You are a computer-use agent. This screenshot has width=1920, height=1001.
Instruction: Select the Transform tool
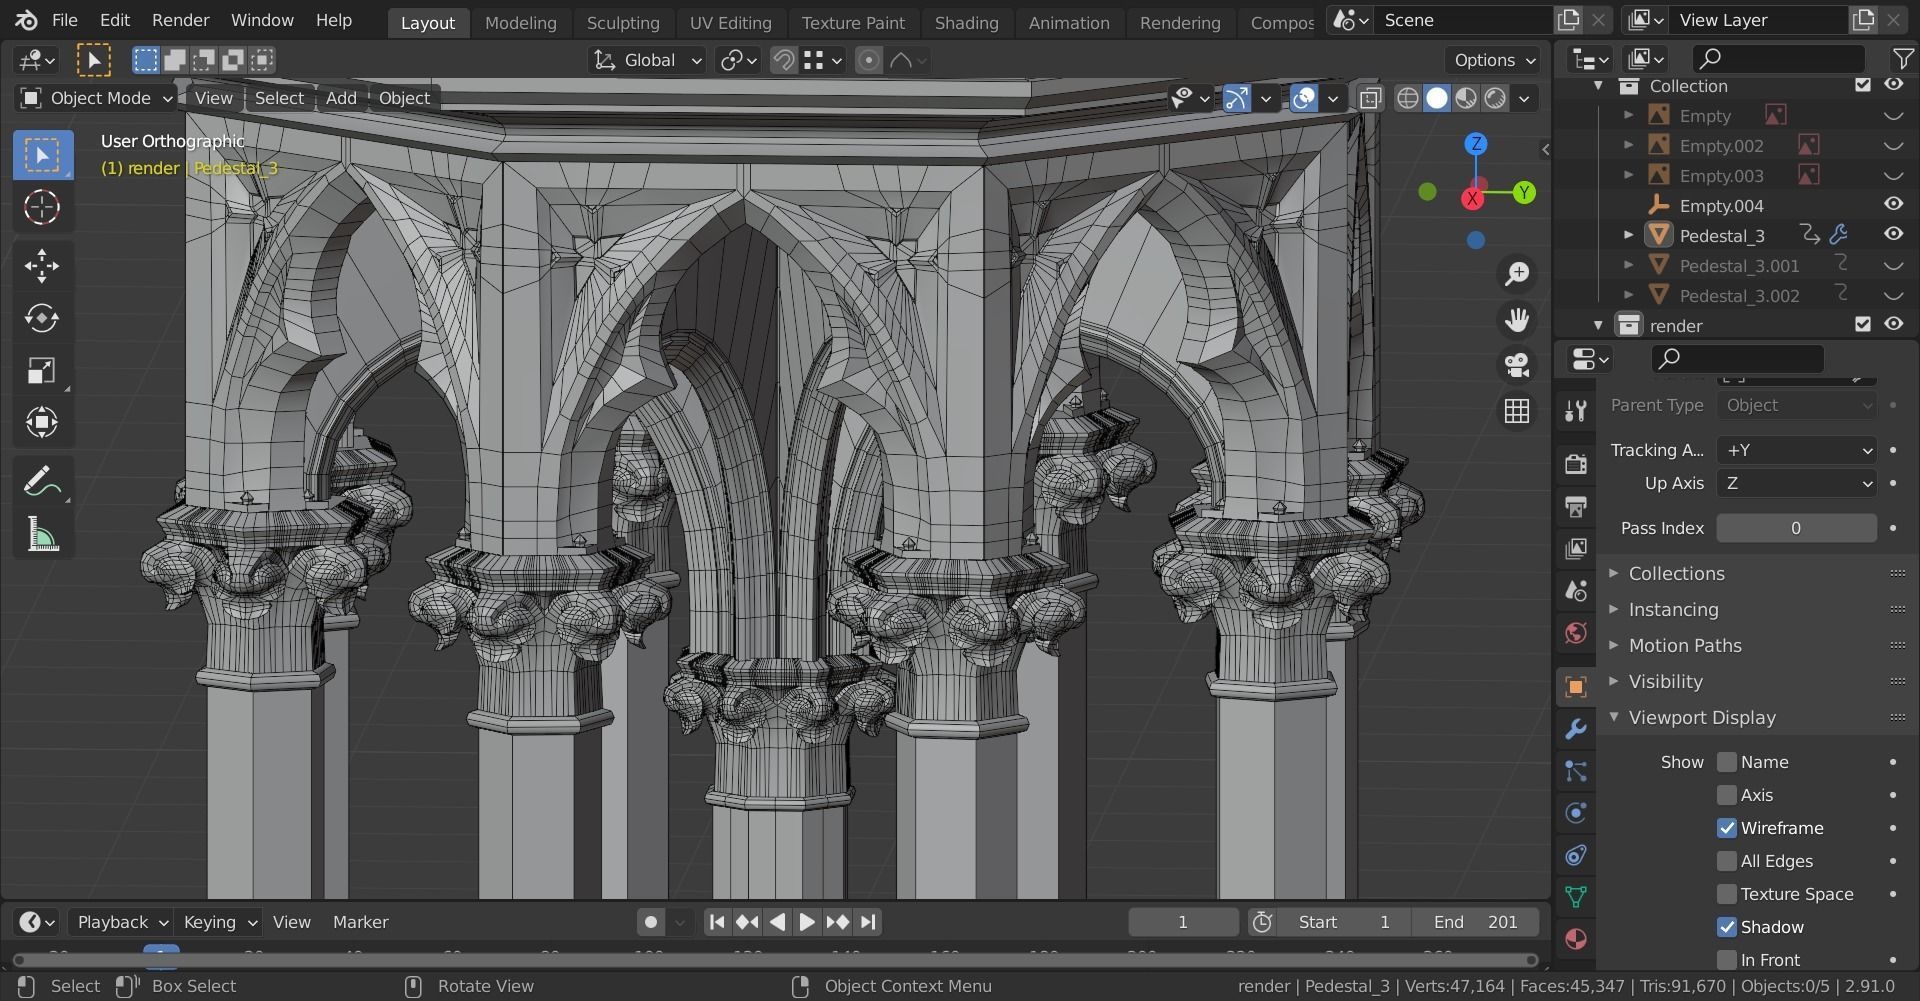click(x=42, y=422)
